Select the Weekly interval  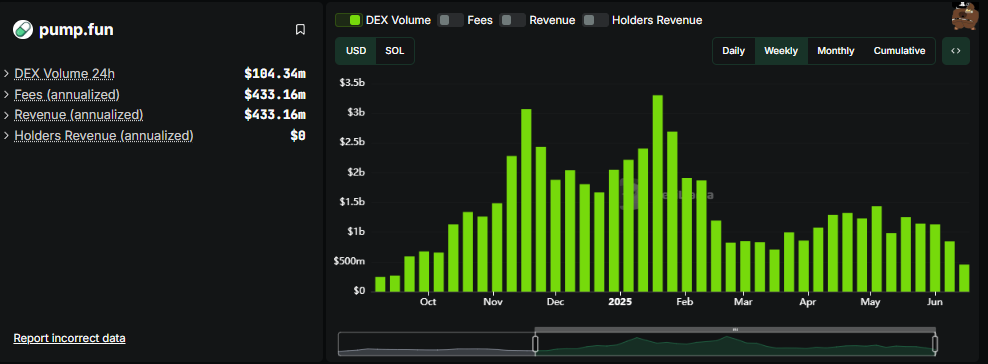pyautogui.click(x=781, y=51)
